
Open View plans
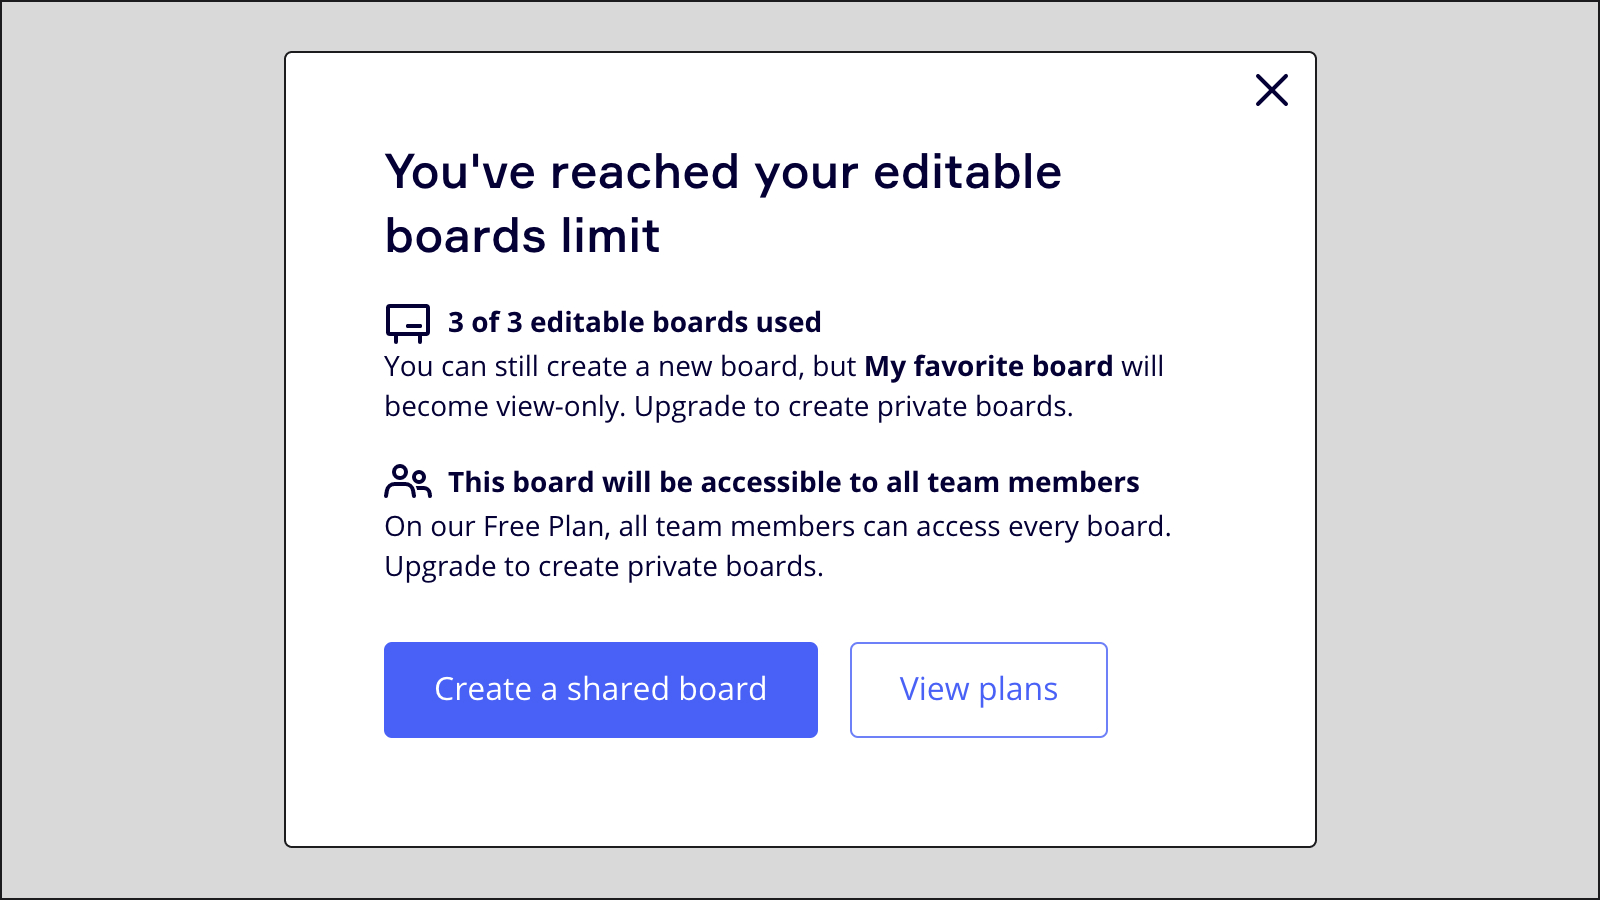click(x=978, y=690)
